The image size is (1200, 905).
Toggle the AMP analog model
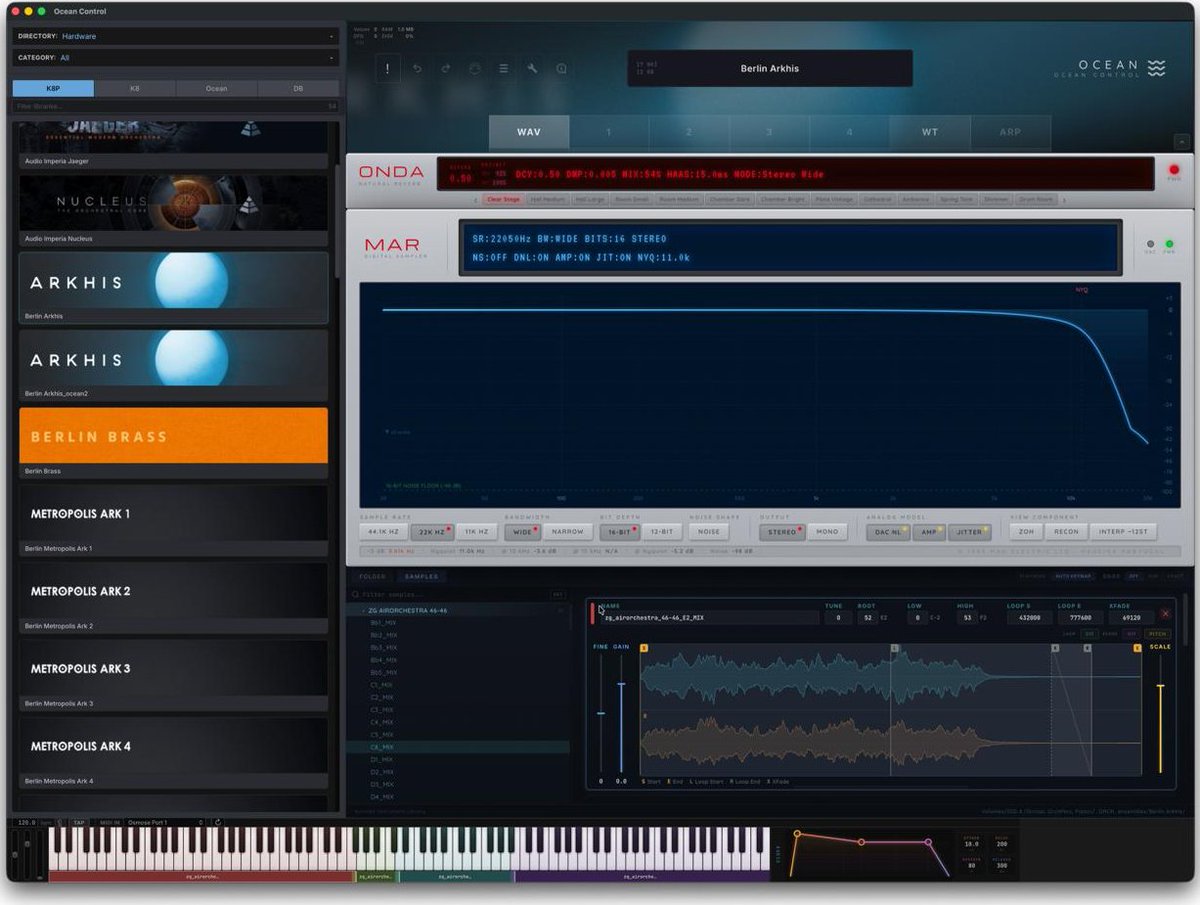(x=929, y=532)
